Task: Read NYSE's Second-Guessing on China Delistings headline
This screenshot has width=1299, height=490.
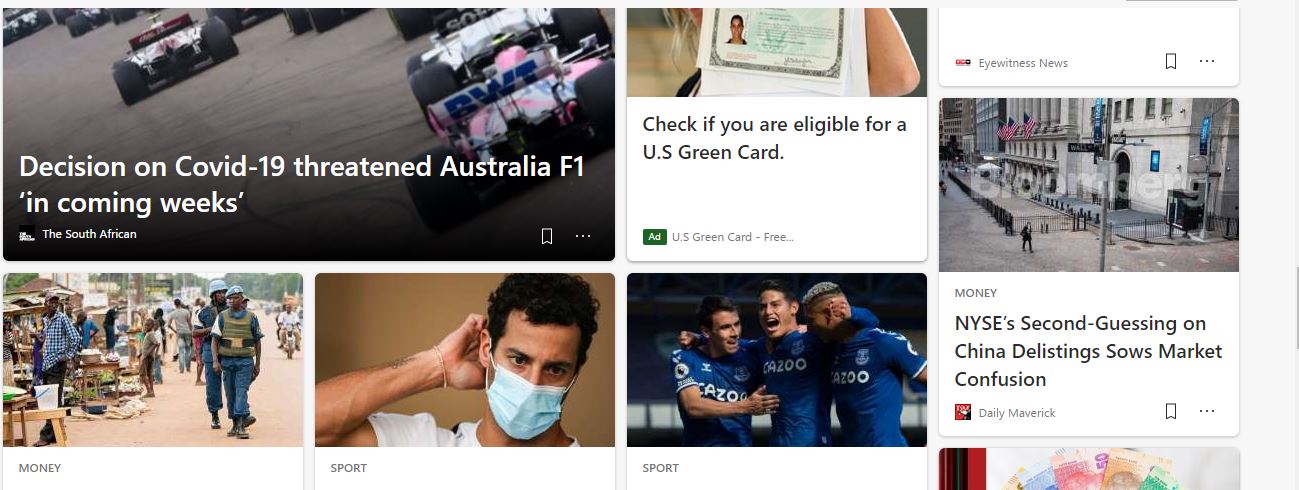Action: coord(1088,351)
